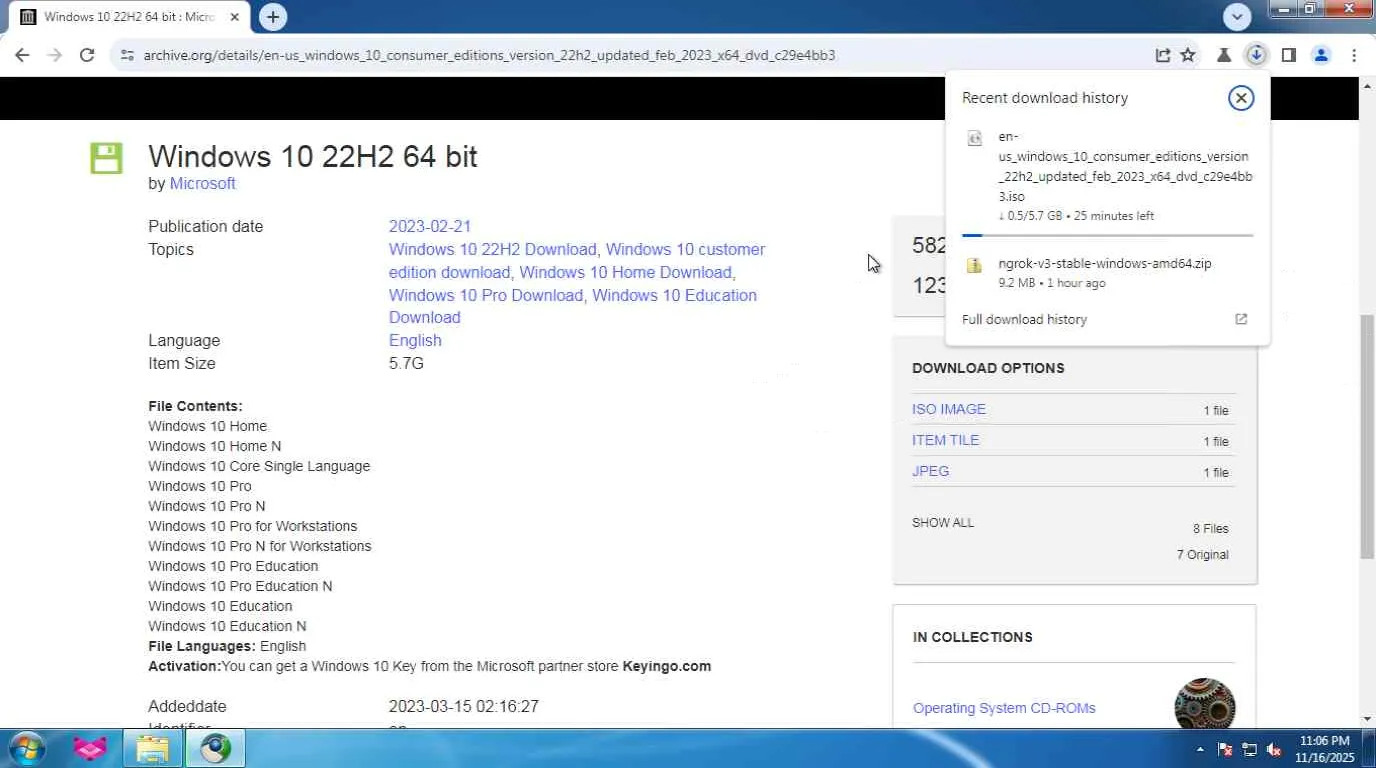Select the ITEM TILE download option

tap(945, 440)
